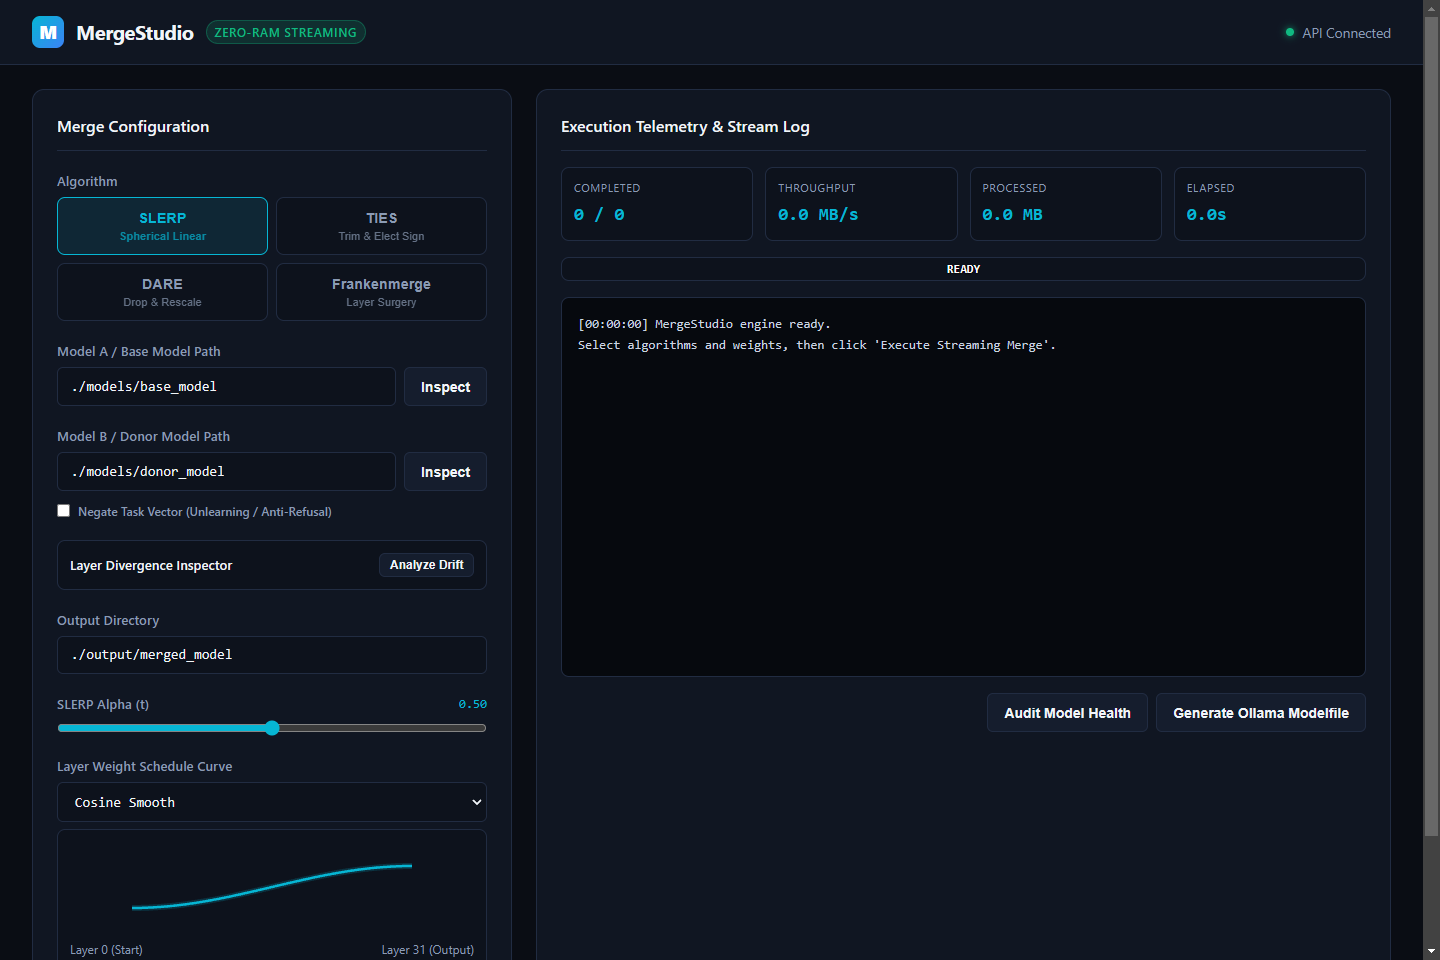This screenshot has width=1440, height=960.
Task: Click the SLERP Alpha 0.50 value label
Action: (x=473, y=704)
